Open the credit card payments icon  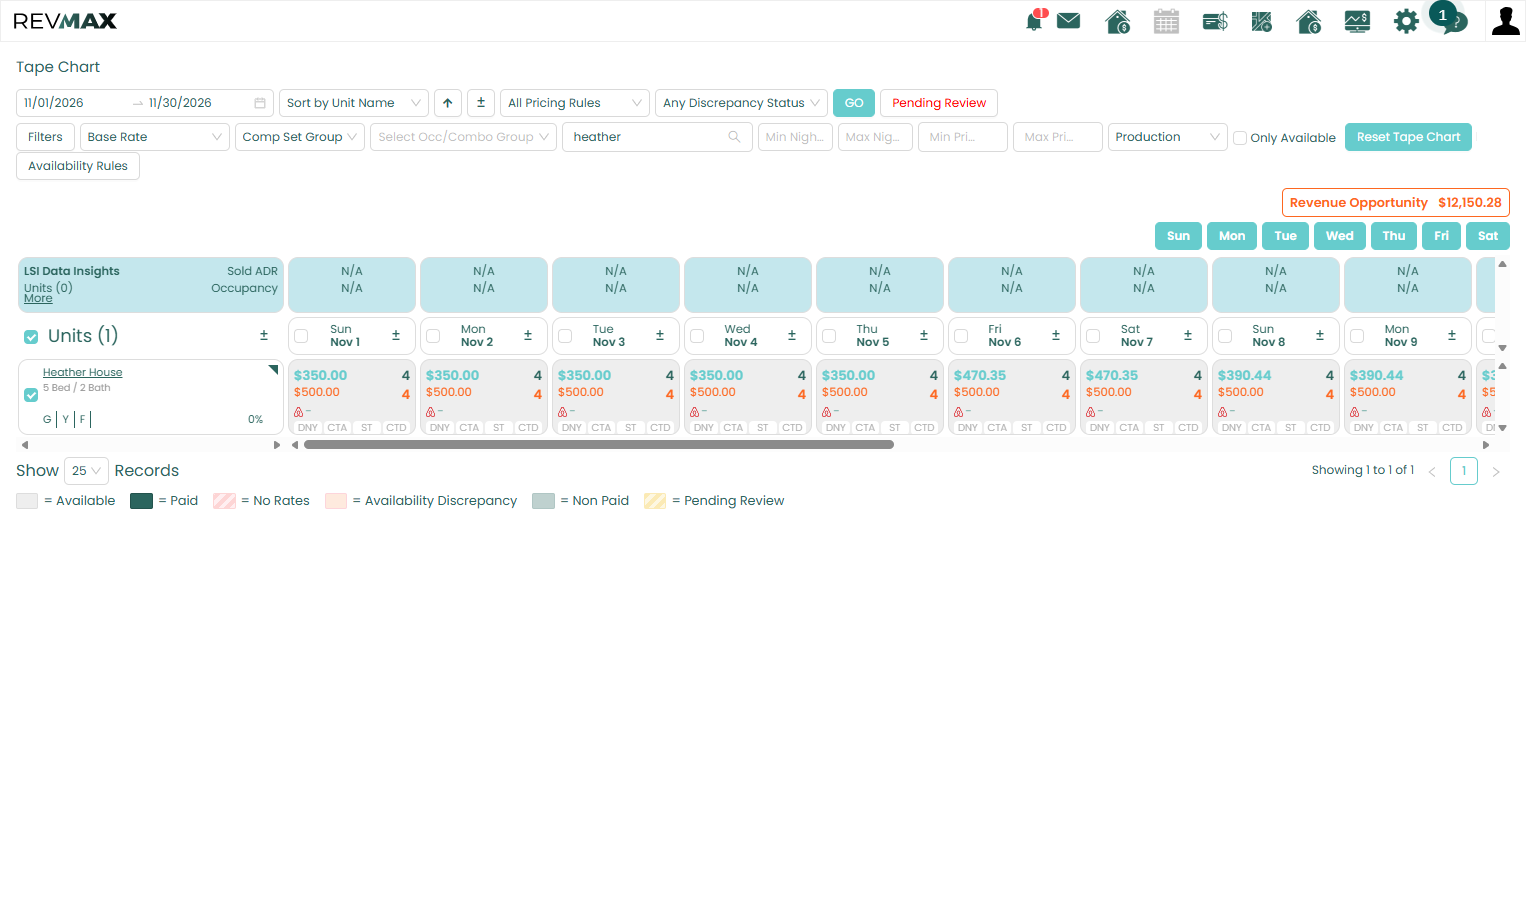1215,21
